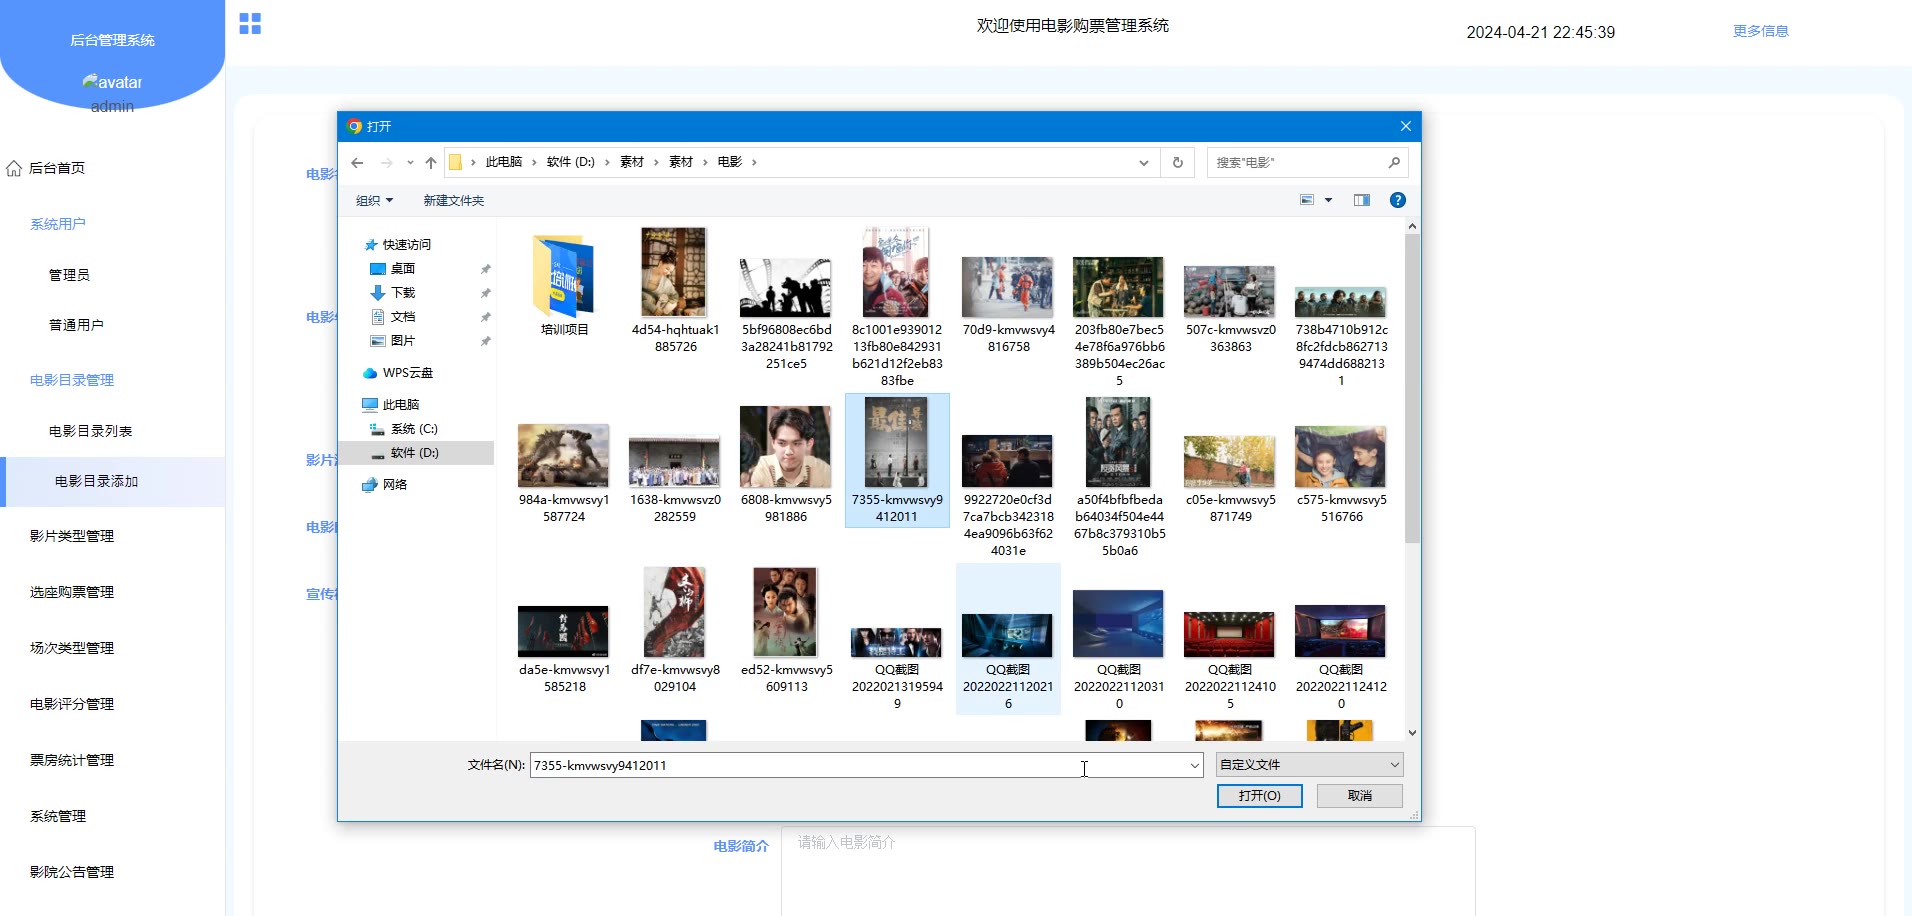Viewport: 1912px width, 916px height.
Task: Open 普通用户 in the sidebar
Action: click(x=76, y=325)
